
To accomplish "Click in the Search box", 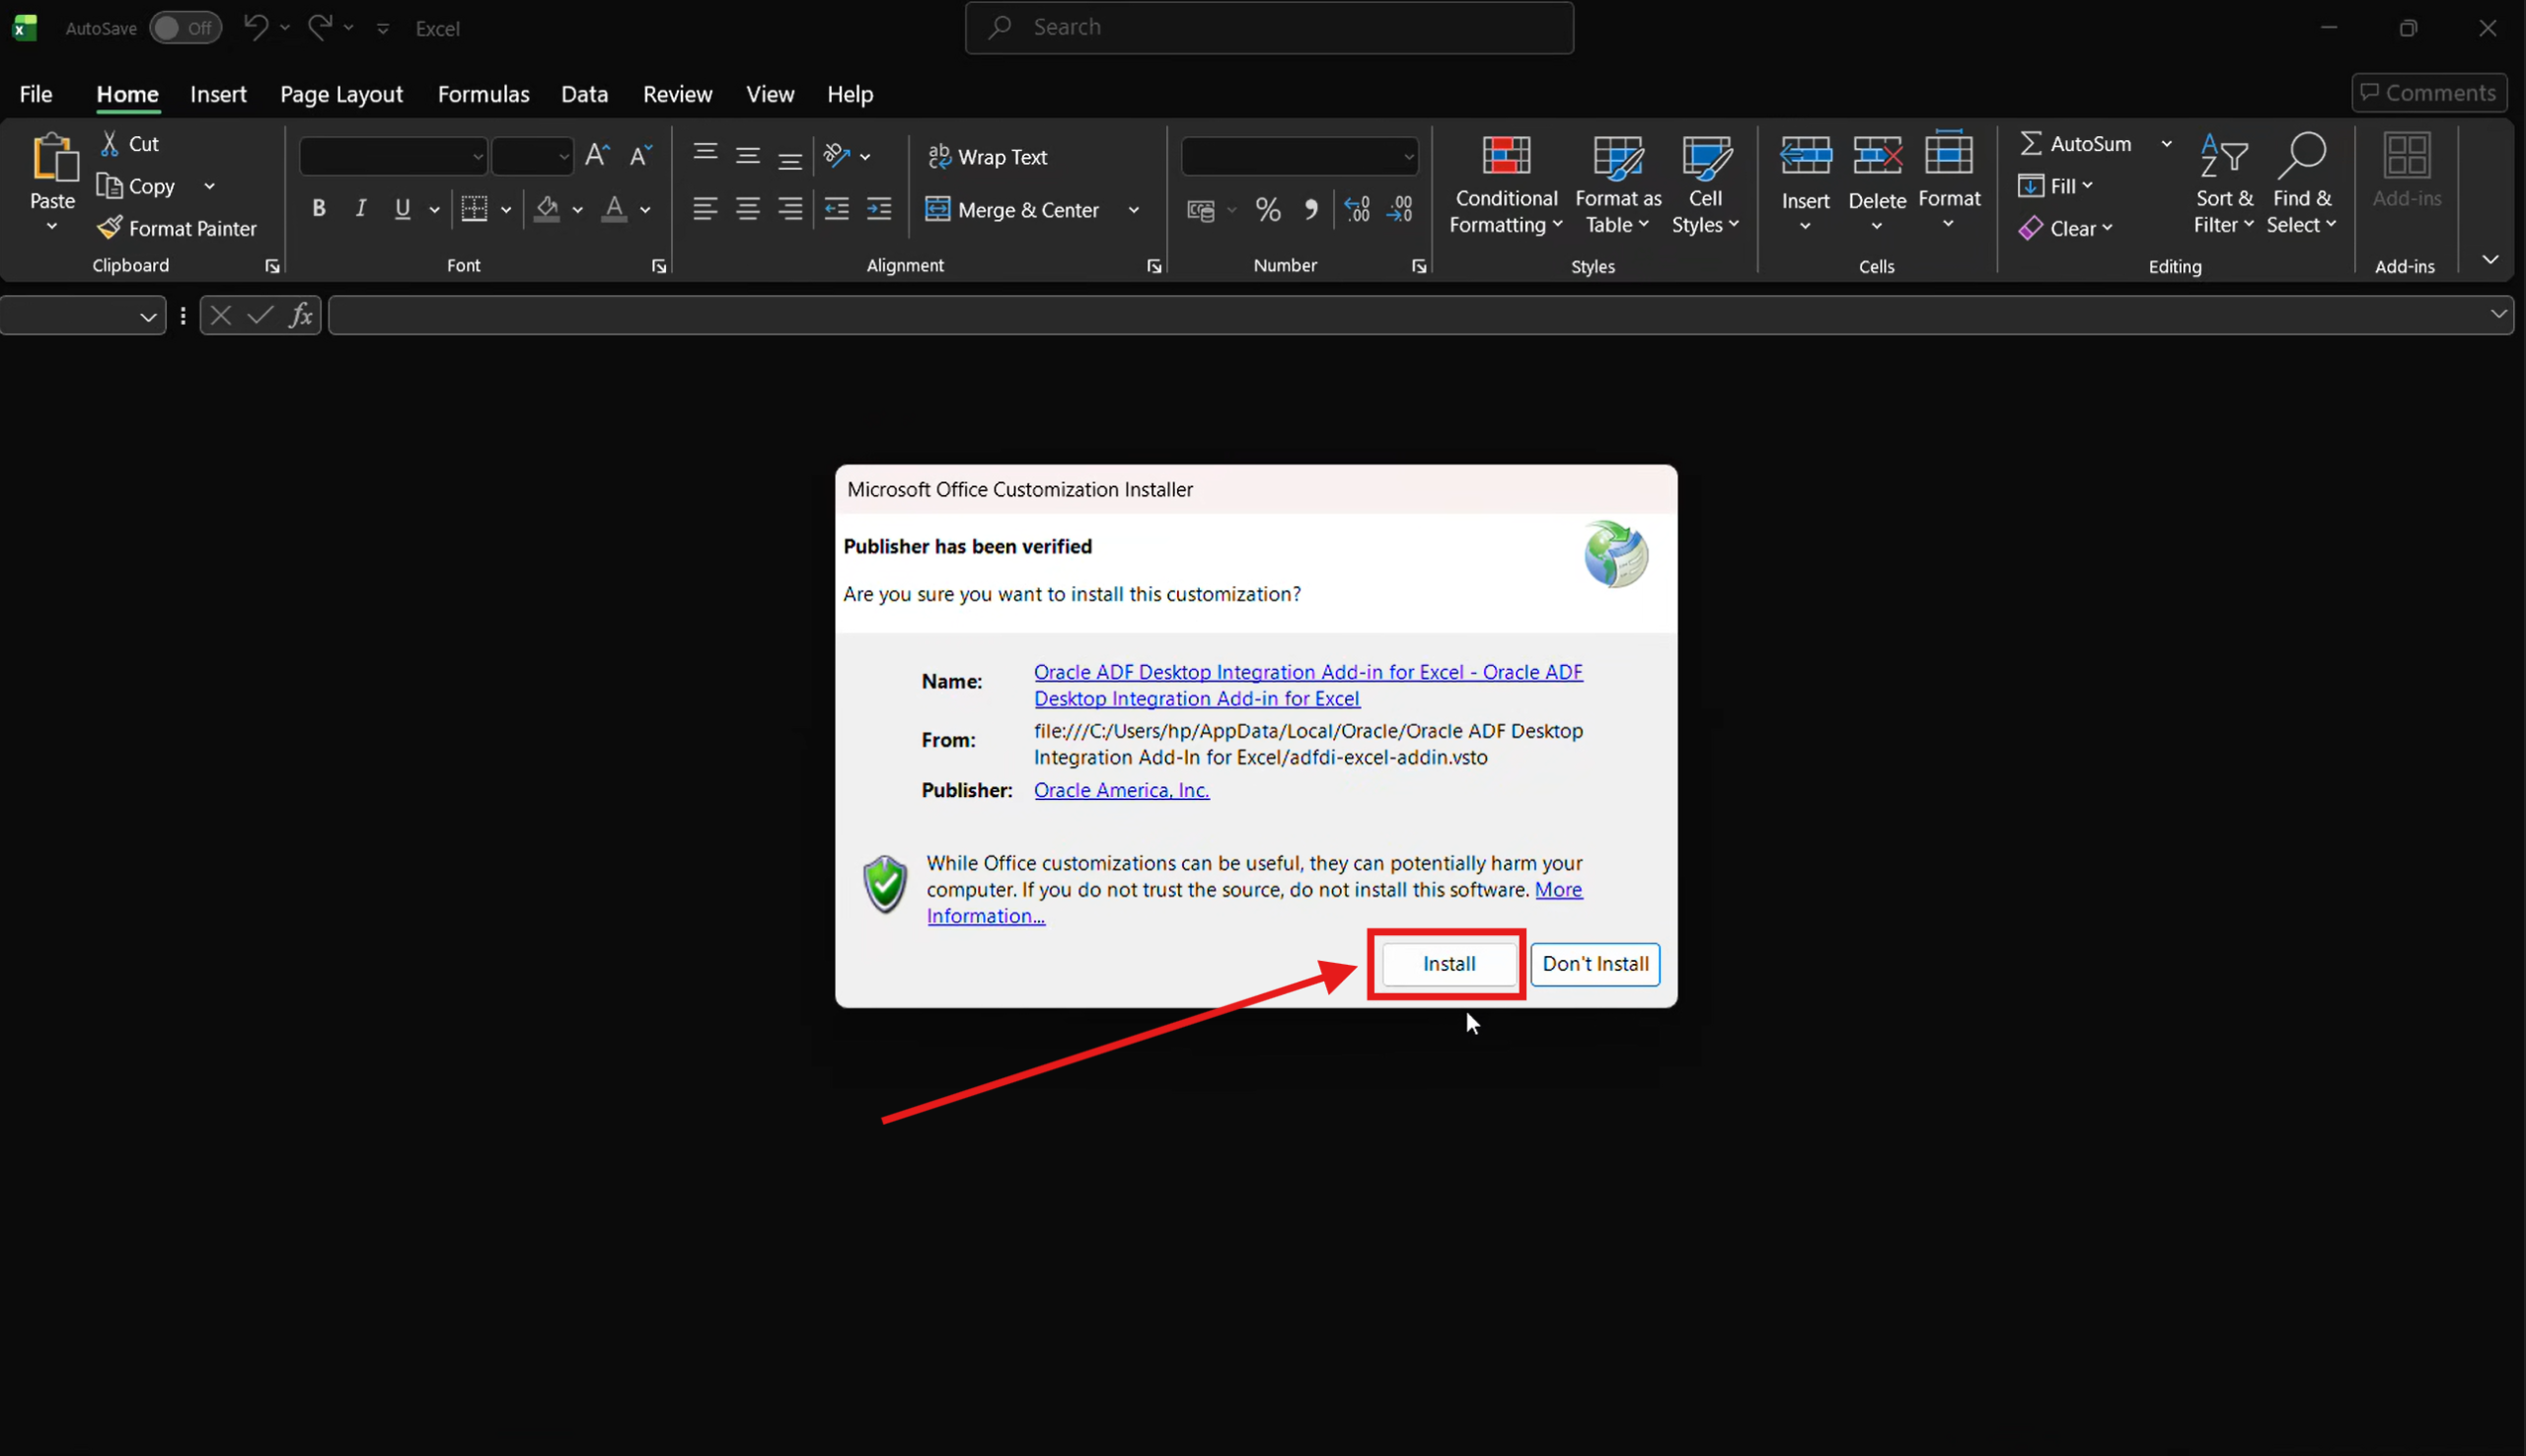I will click(x=1269, y=27).
